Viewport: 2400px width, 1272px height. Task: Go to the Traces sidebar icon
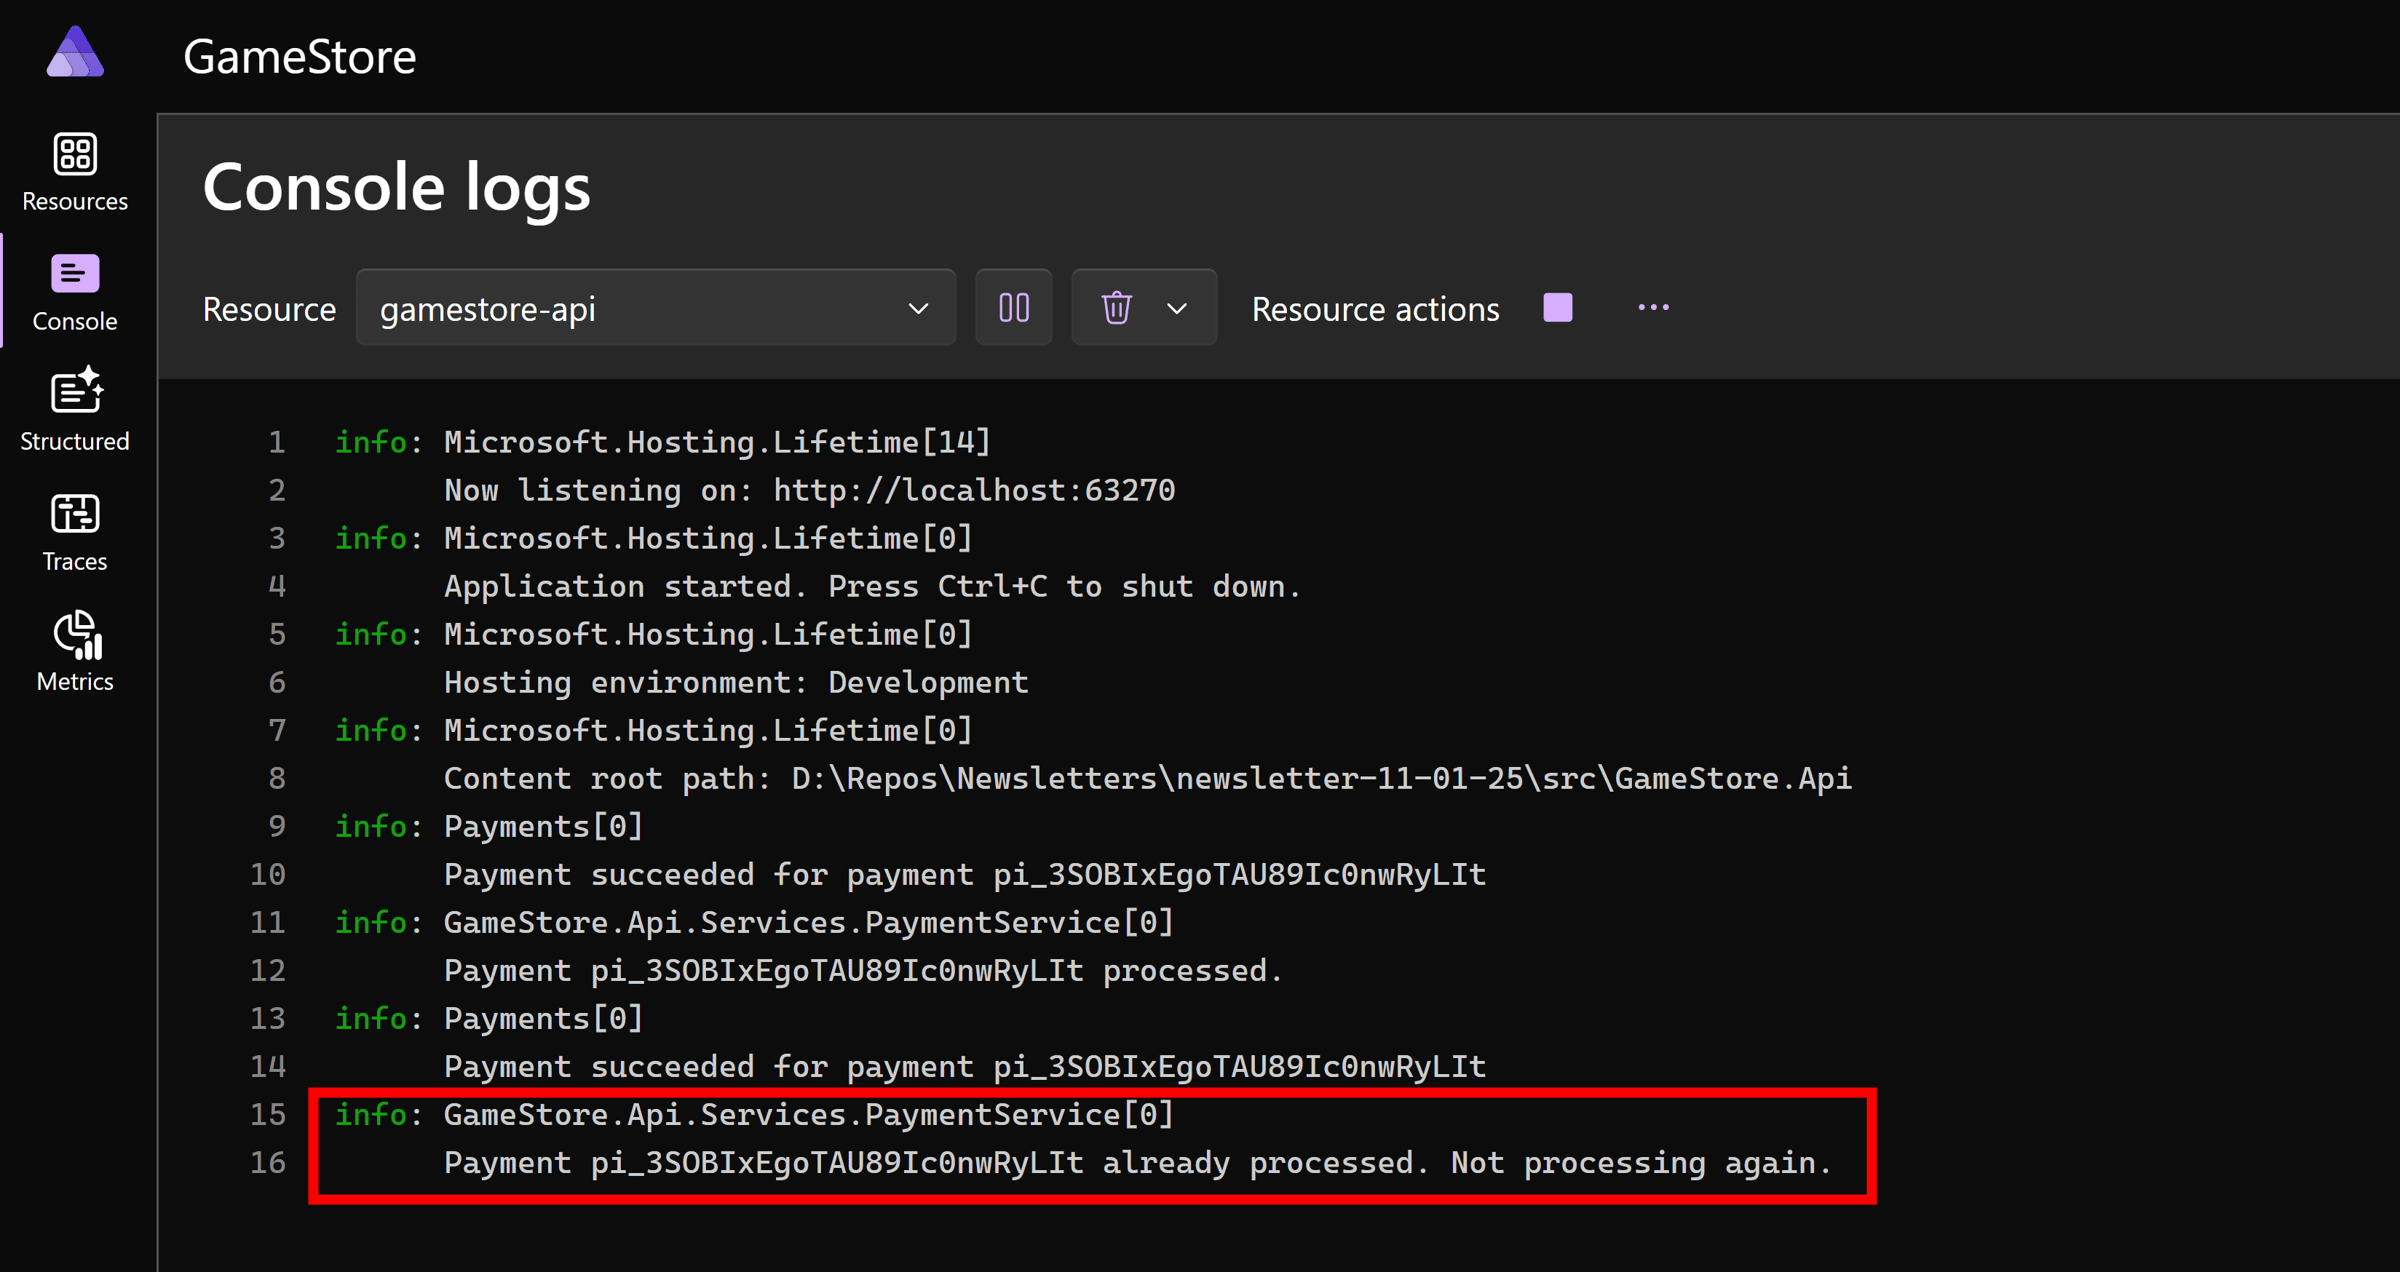click(75, 514)
